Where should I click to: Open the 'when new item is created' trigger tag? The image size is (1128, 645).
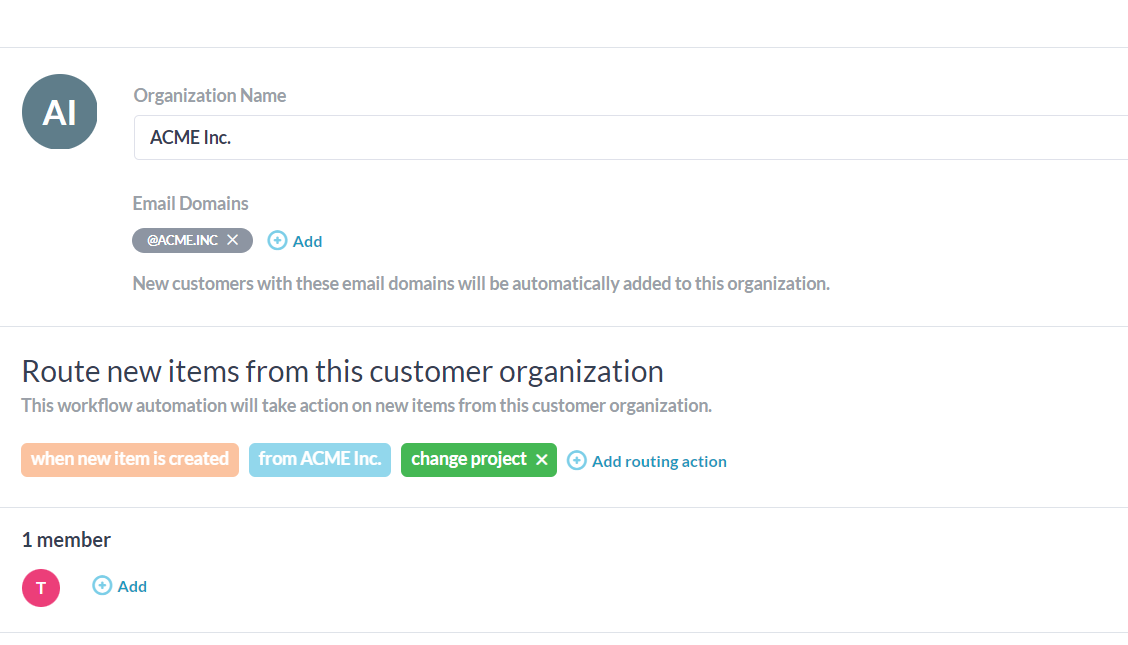click(130, 459)
